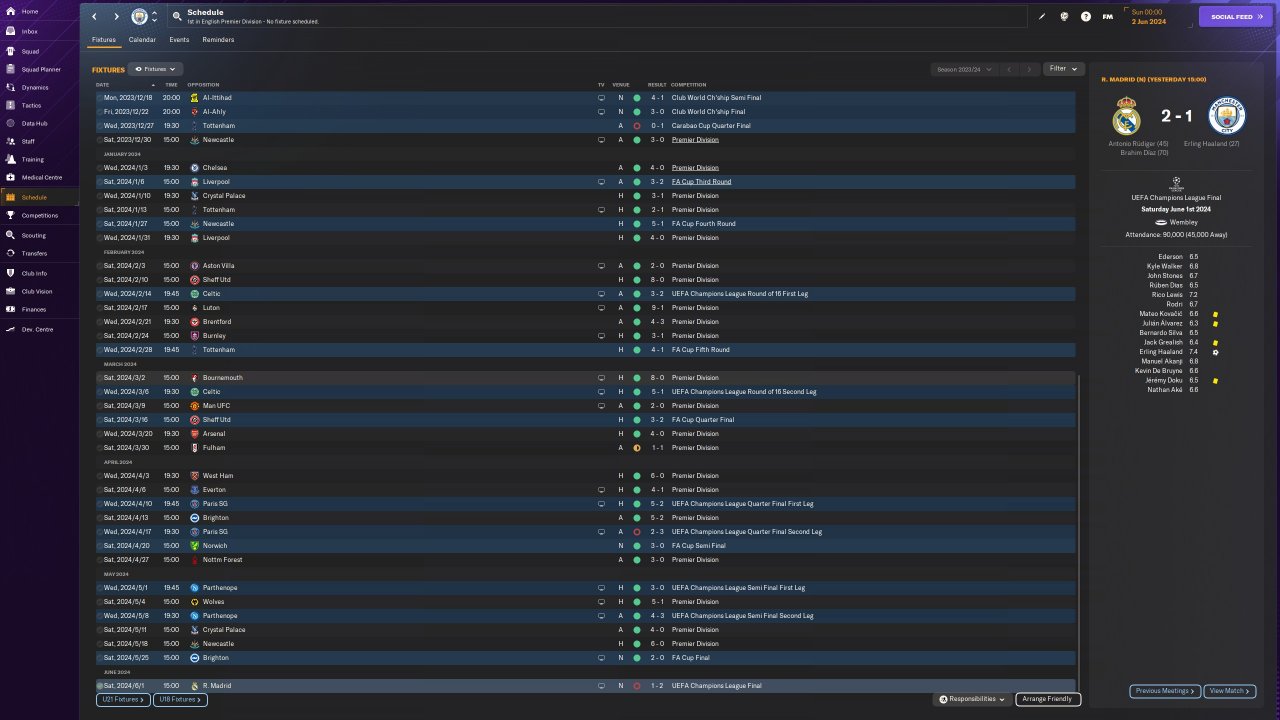Click the FM logo menu icon
Image resolution: width=1280 pixels, height=720 pixels.
pos(1108,16)
